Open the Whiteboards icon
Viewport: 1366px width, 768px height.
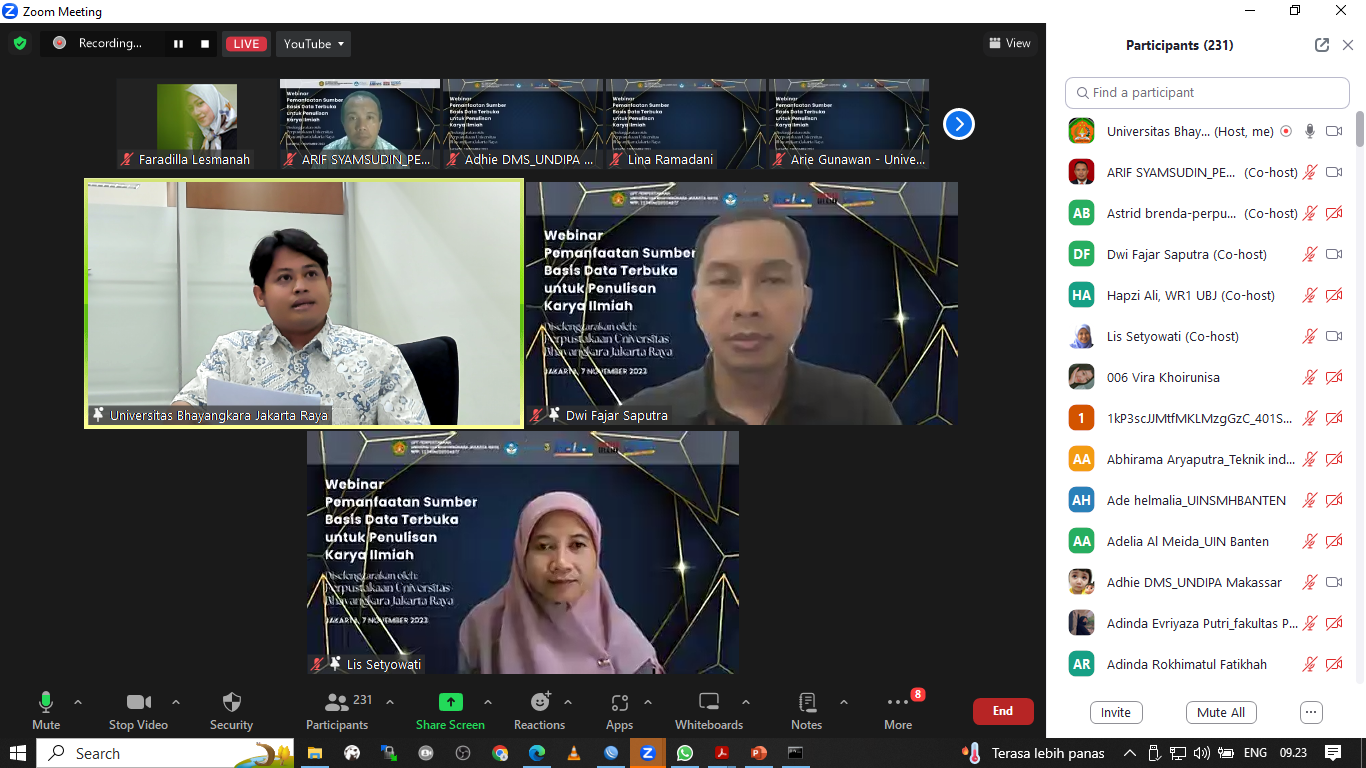pos(708,702)
